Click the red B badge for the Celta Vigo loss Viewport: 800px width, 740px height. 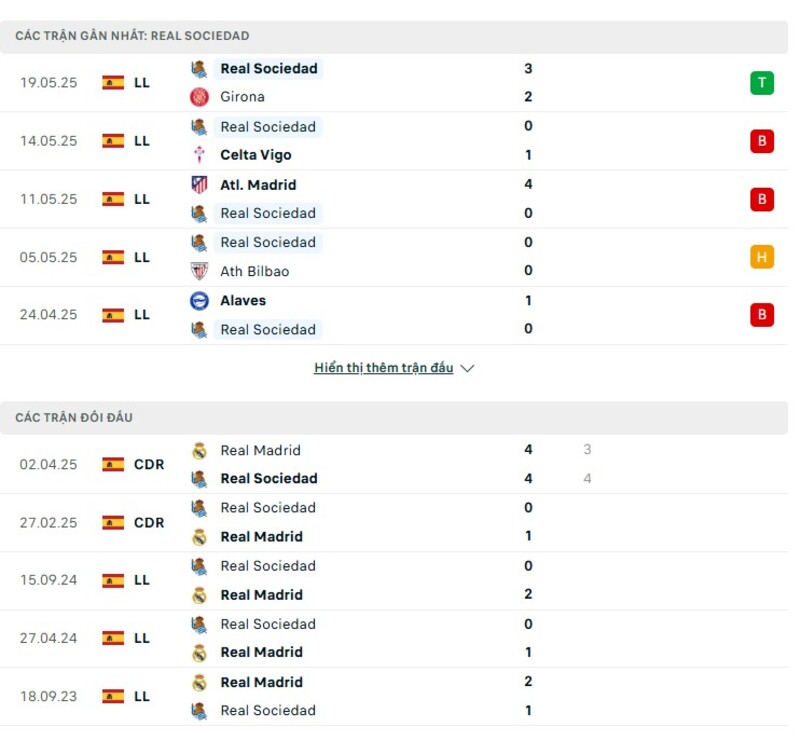[x=763, y=140]
